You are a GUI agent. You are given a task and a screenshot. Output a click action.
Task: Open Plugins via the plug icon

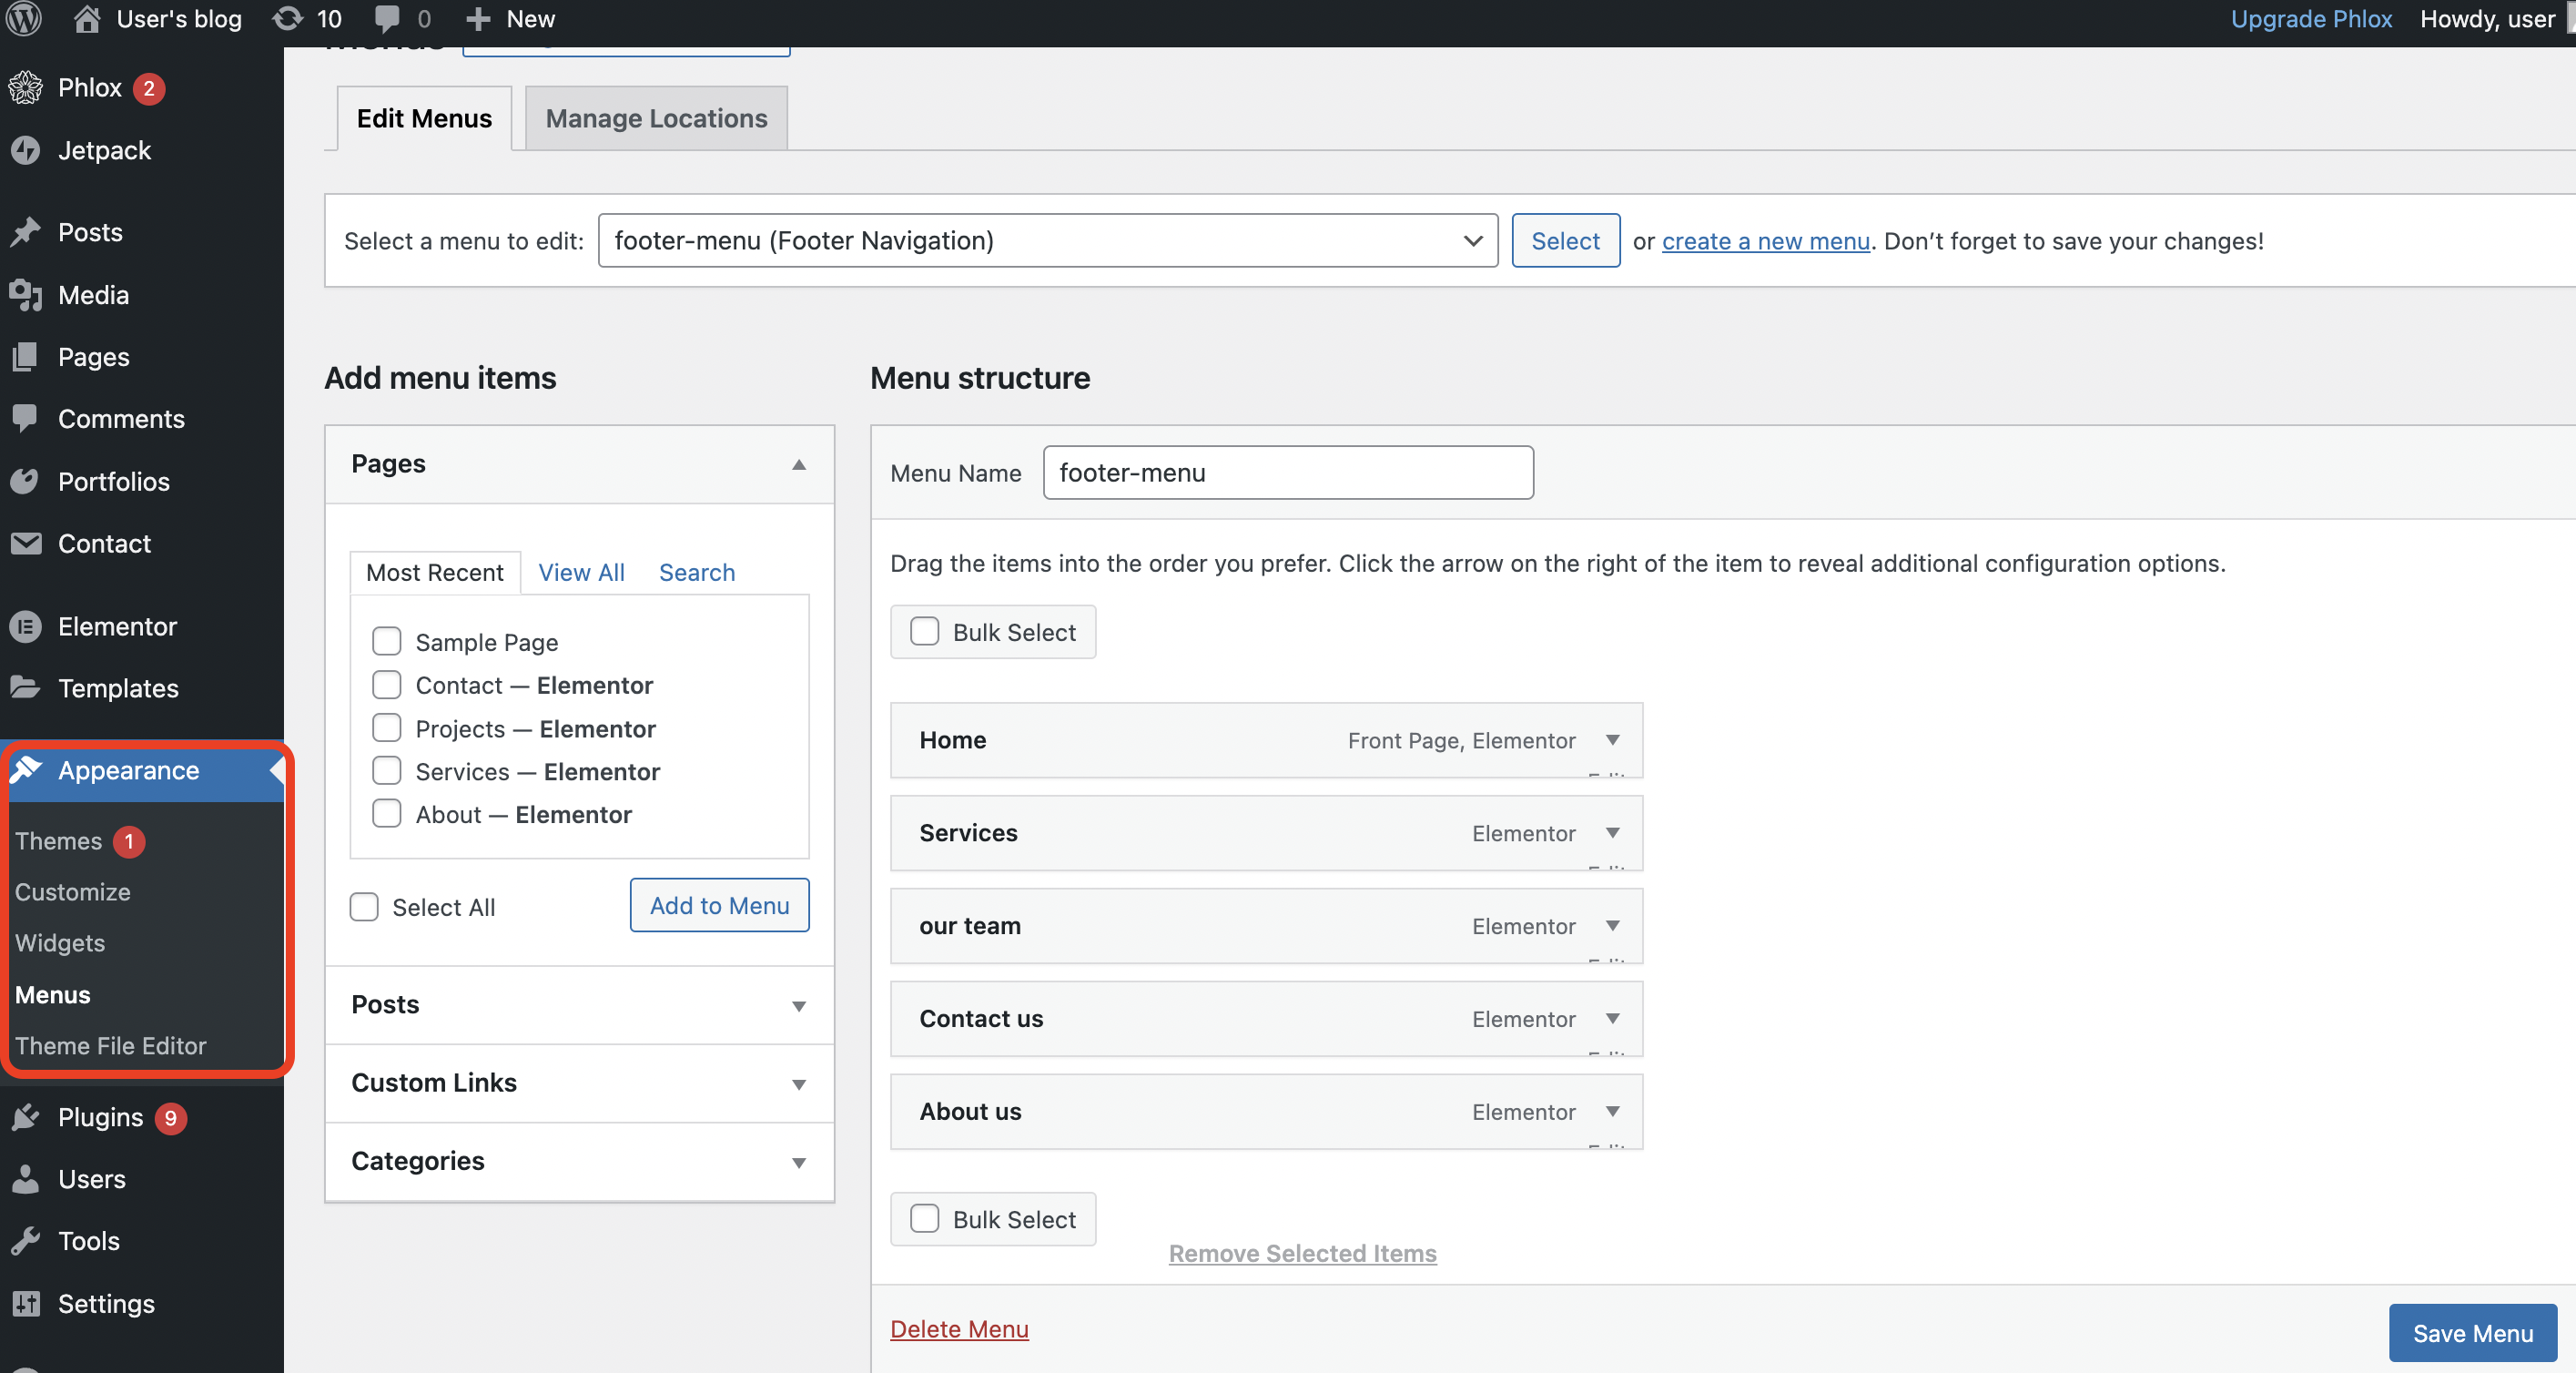tap(26, 1117)
